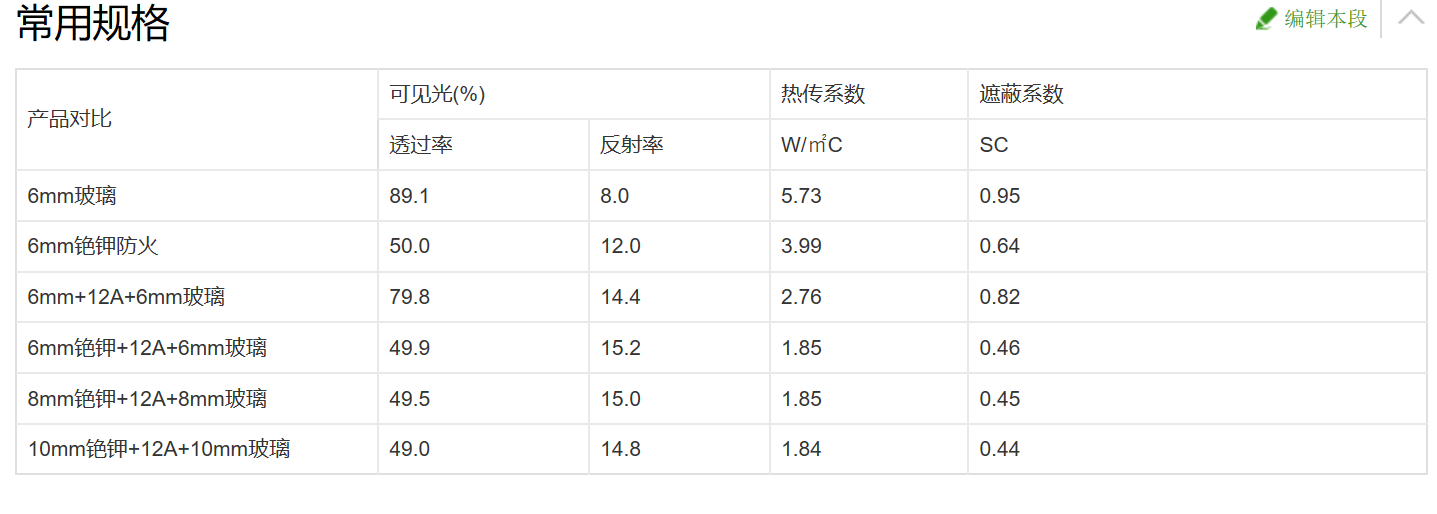Select the 8mm铯钾+12A+8mm玻璃 row label
The image size is (1437, 514).
click(x=147, y=399)
